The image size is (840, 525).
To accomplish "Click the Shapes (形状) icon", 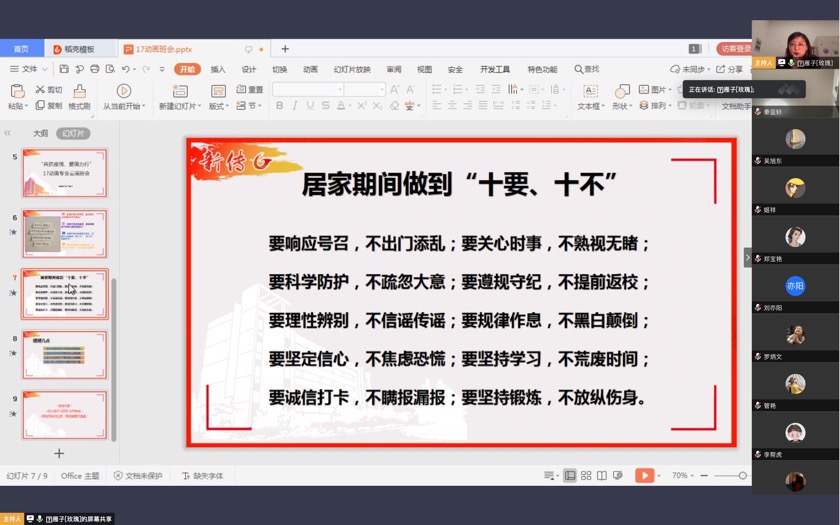I will [620, 90].
